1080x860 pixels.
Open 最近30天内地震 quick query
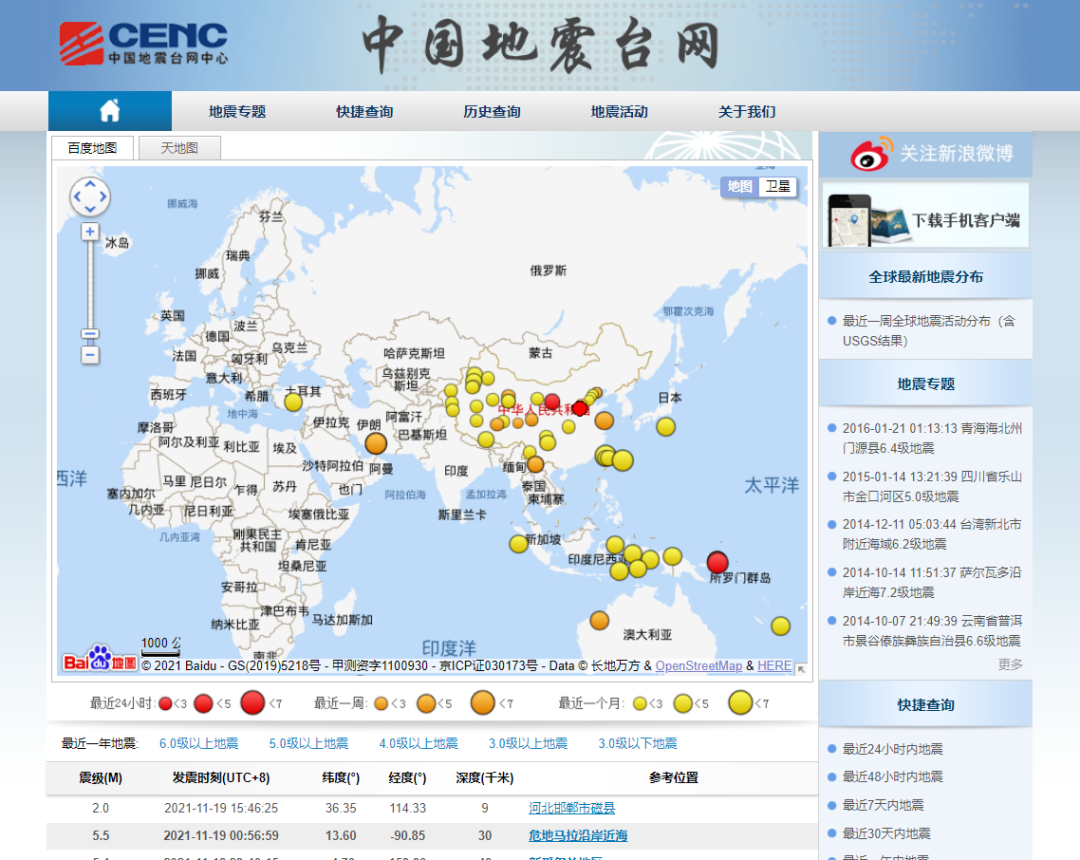click(886, 833)
